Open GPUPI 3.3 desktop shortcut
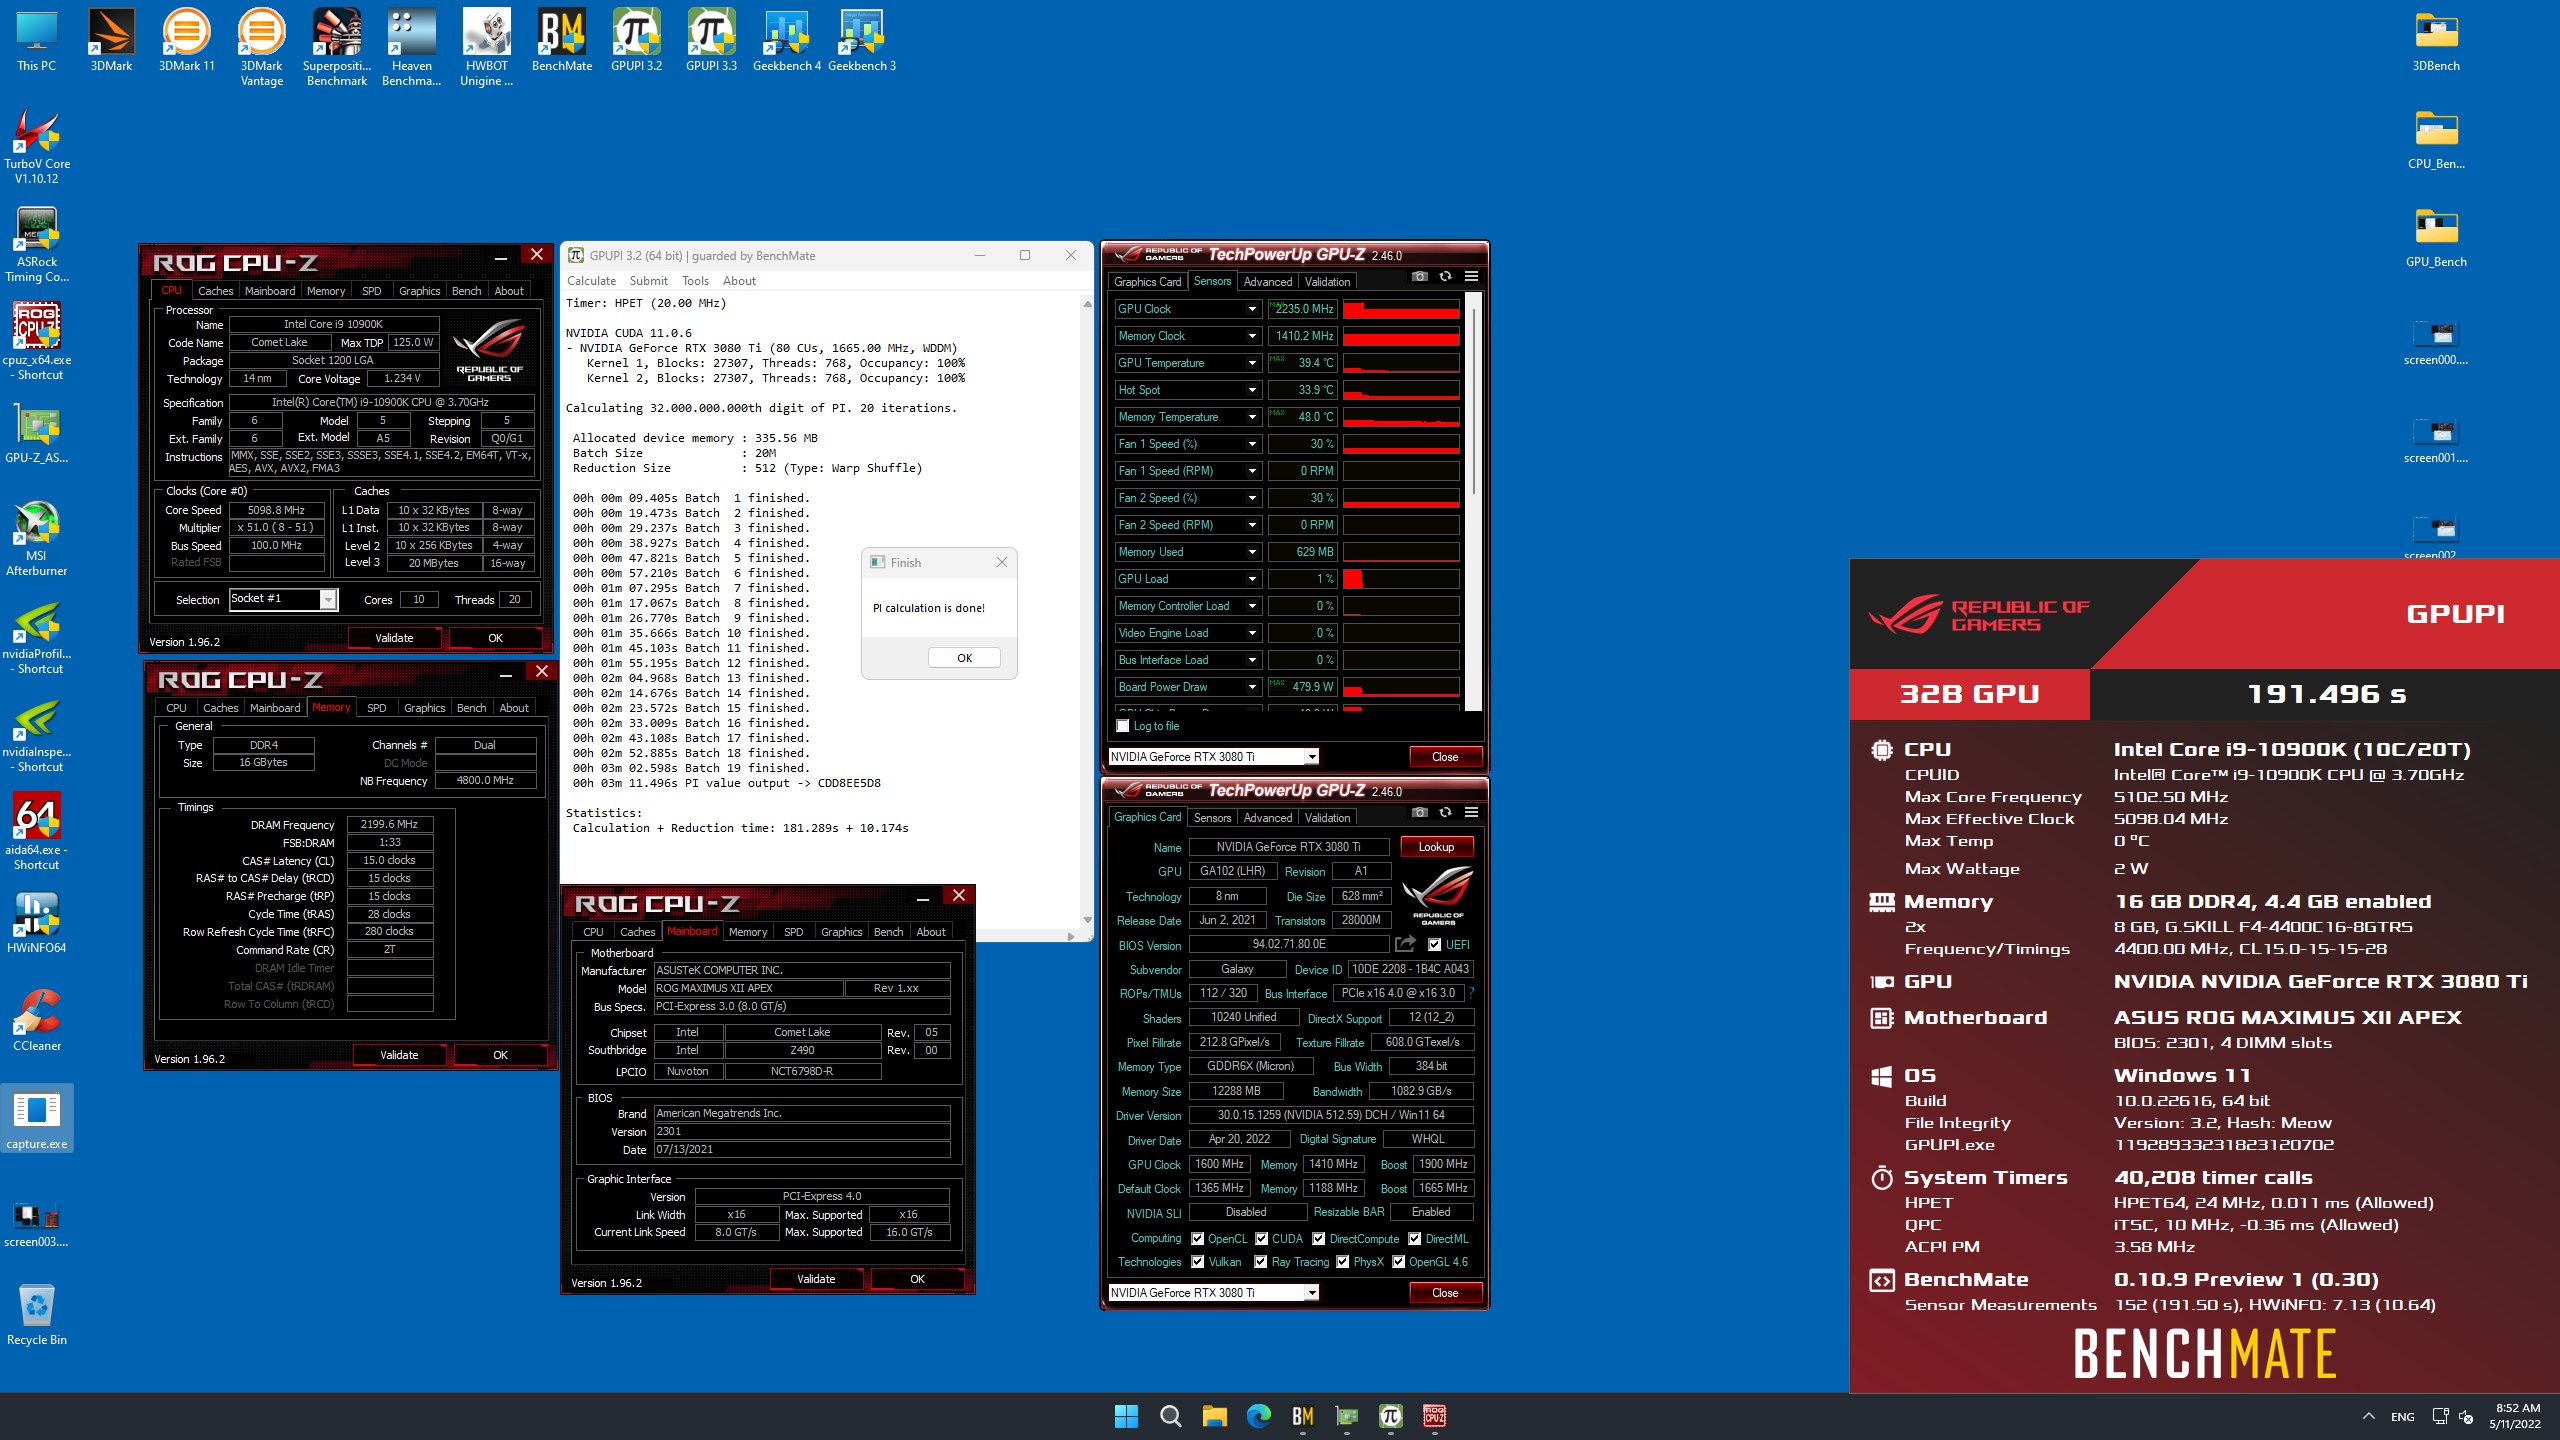 coord(711,42)
